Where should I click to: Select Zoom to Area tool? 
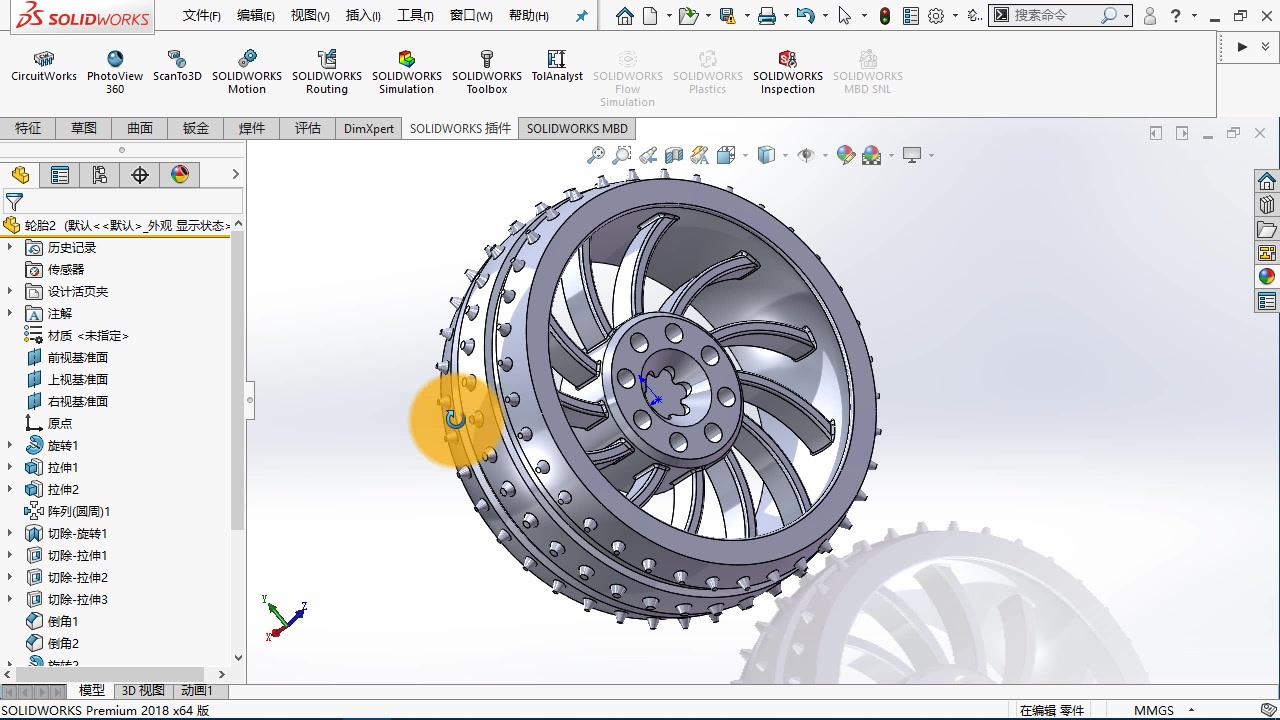click(622, 155)
